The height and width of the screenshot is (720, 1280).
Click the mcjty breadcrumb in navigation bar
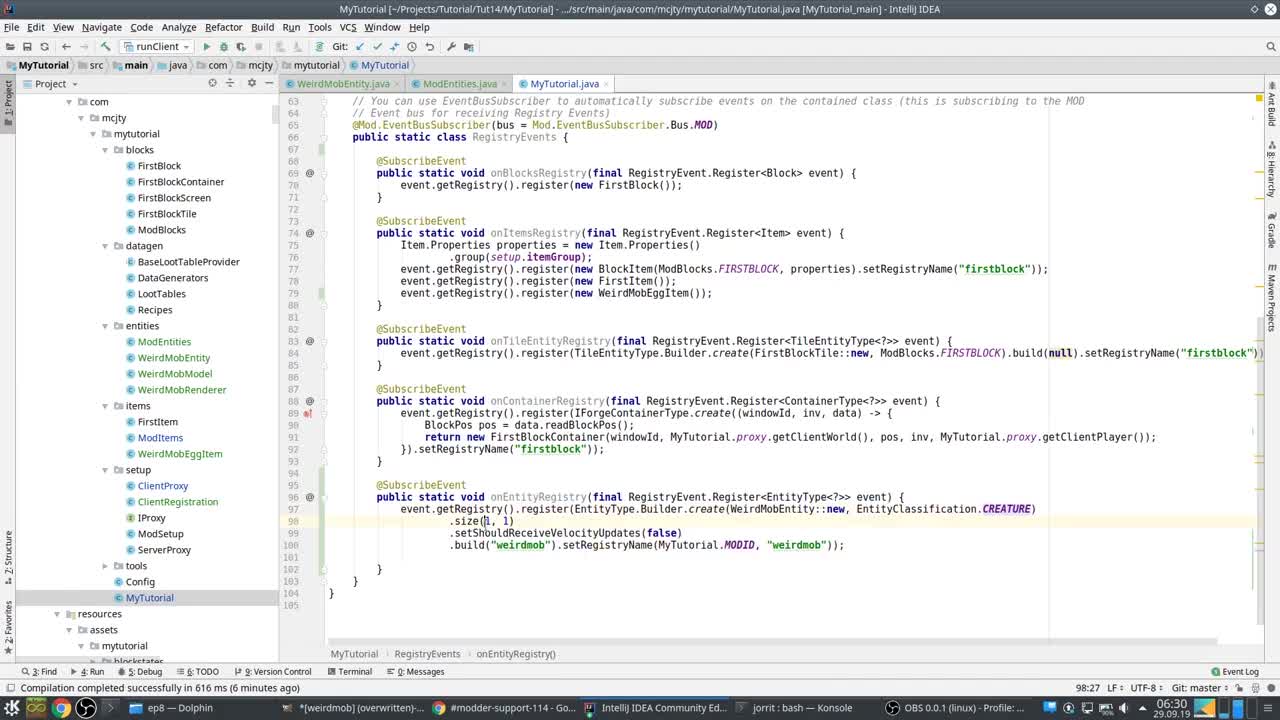click(255, 65)
